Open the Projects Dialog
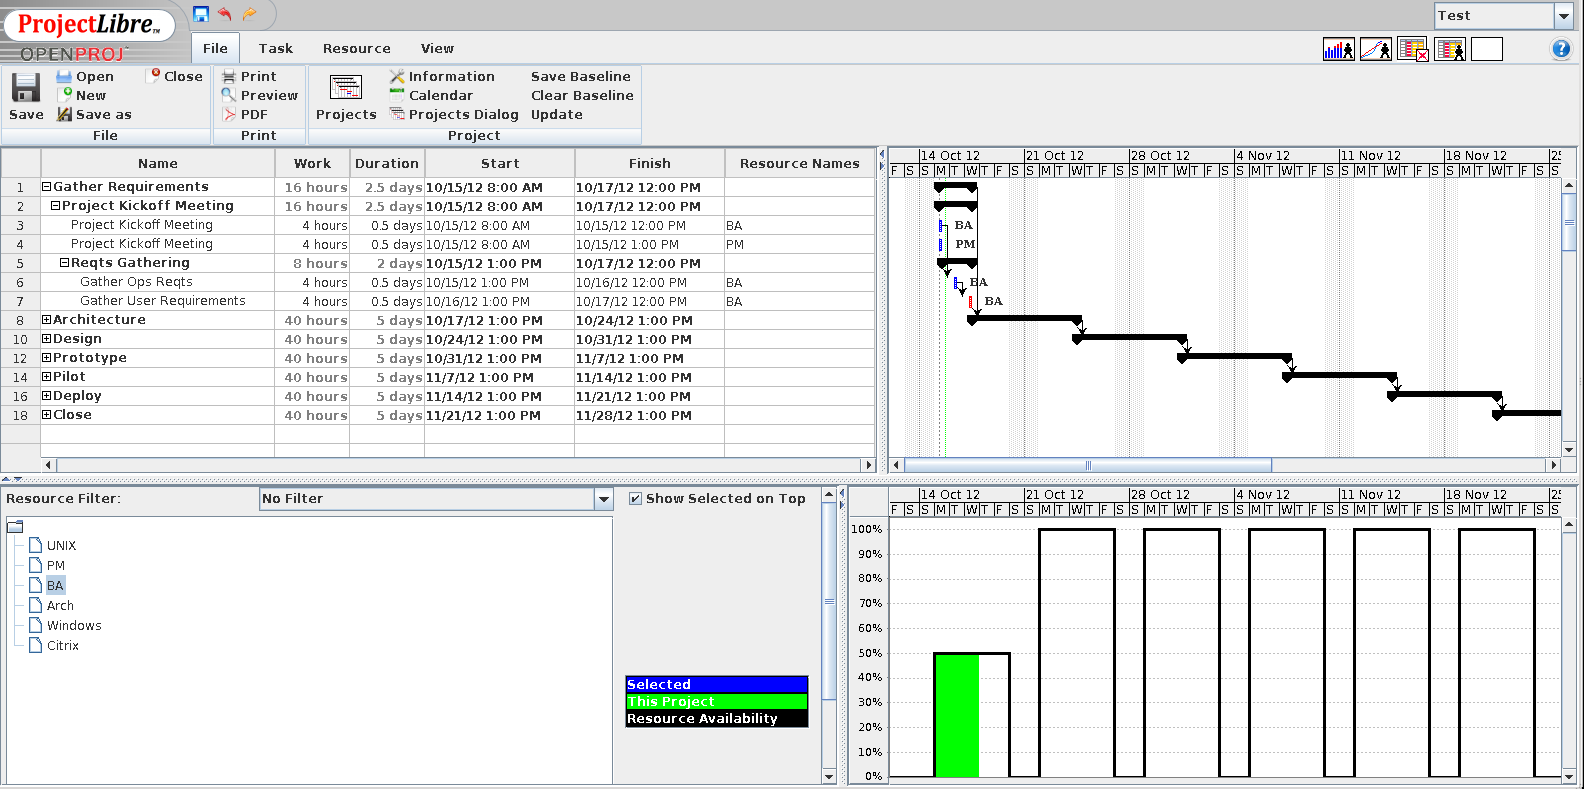Screen dimensions: 1584x789 [x=454, y=114]
